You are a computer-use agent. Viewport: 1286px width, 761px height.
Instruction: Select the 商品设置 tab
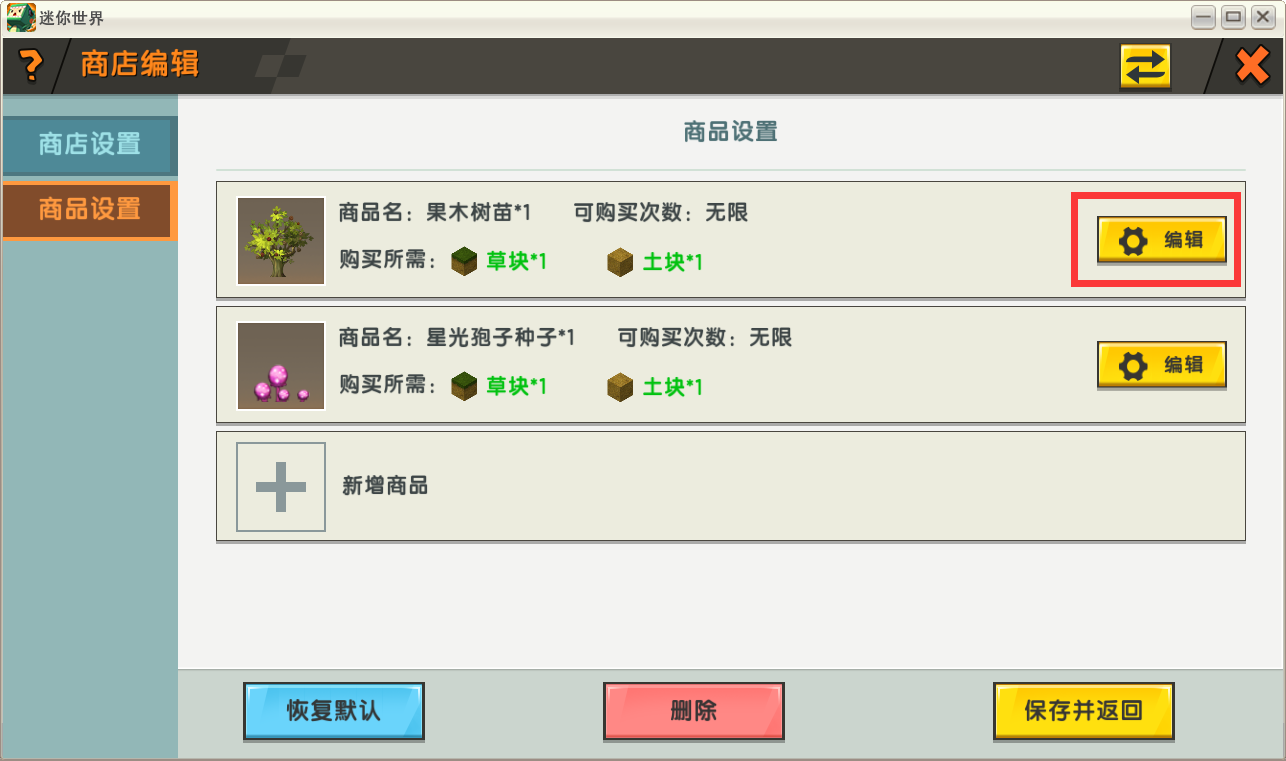[x=89, y=210]
